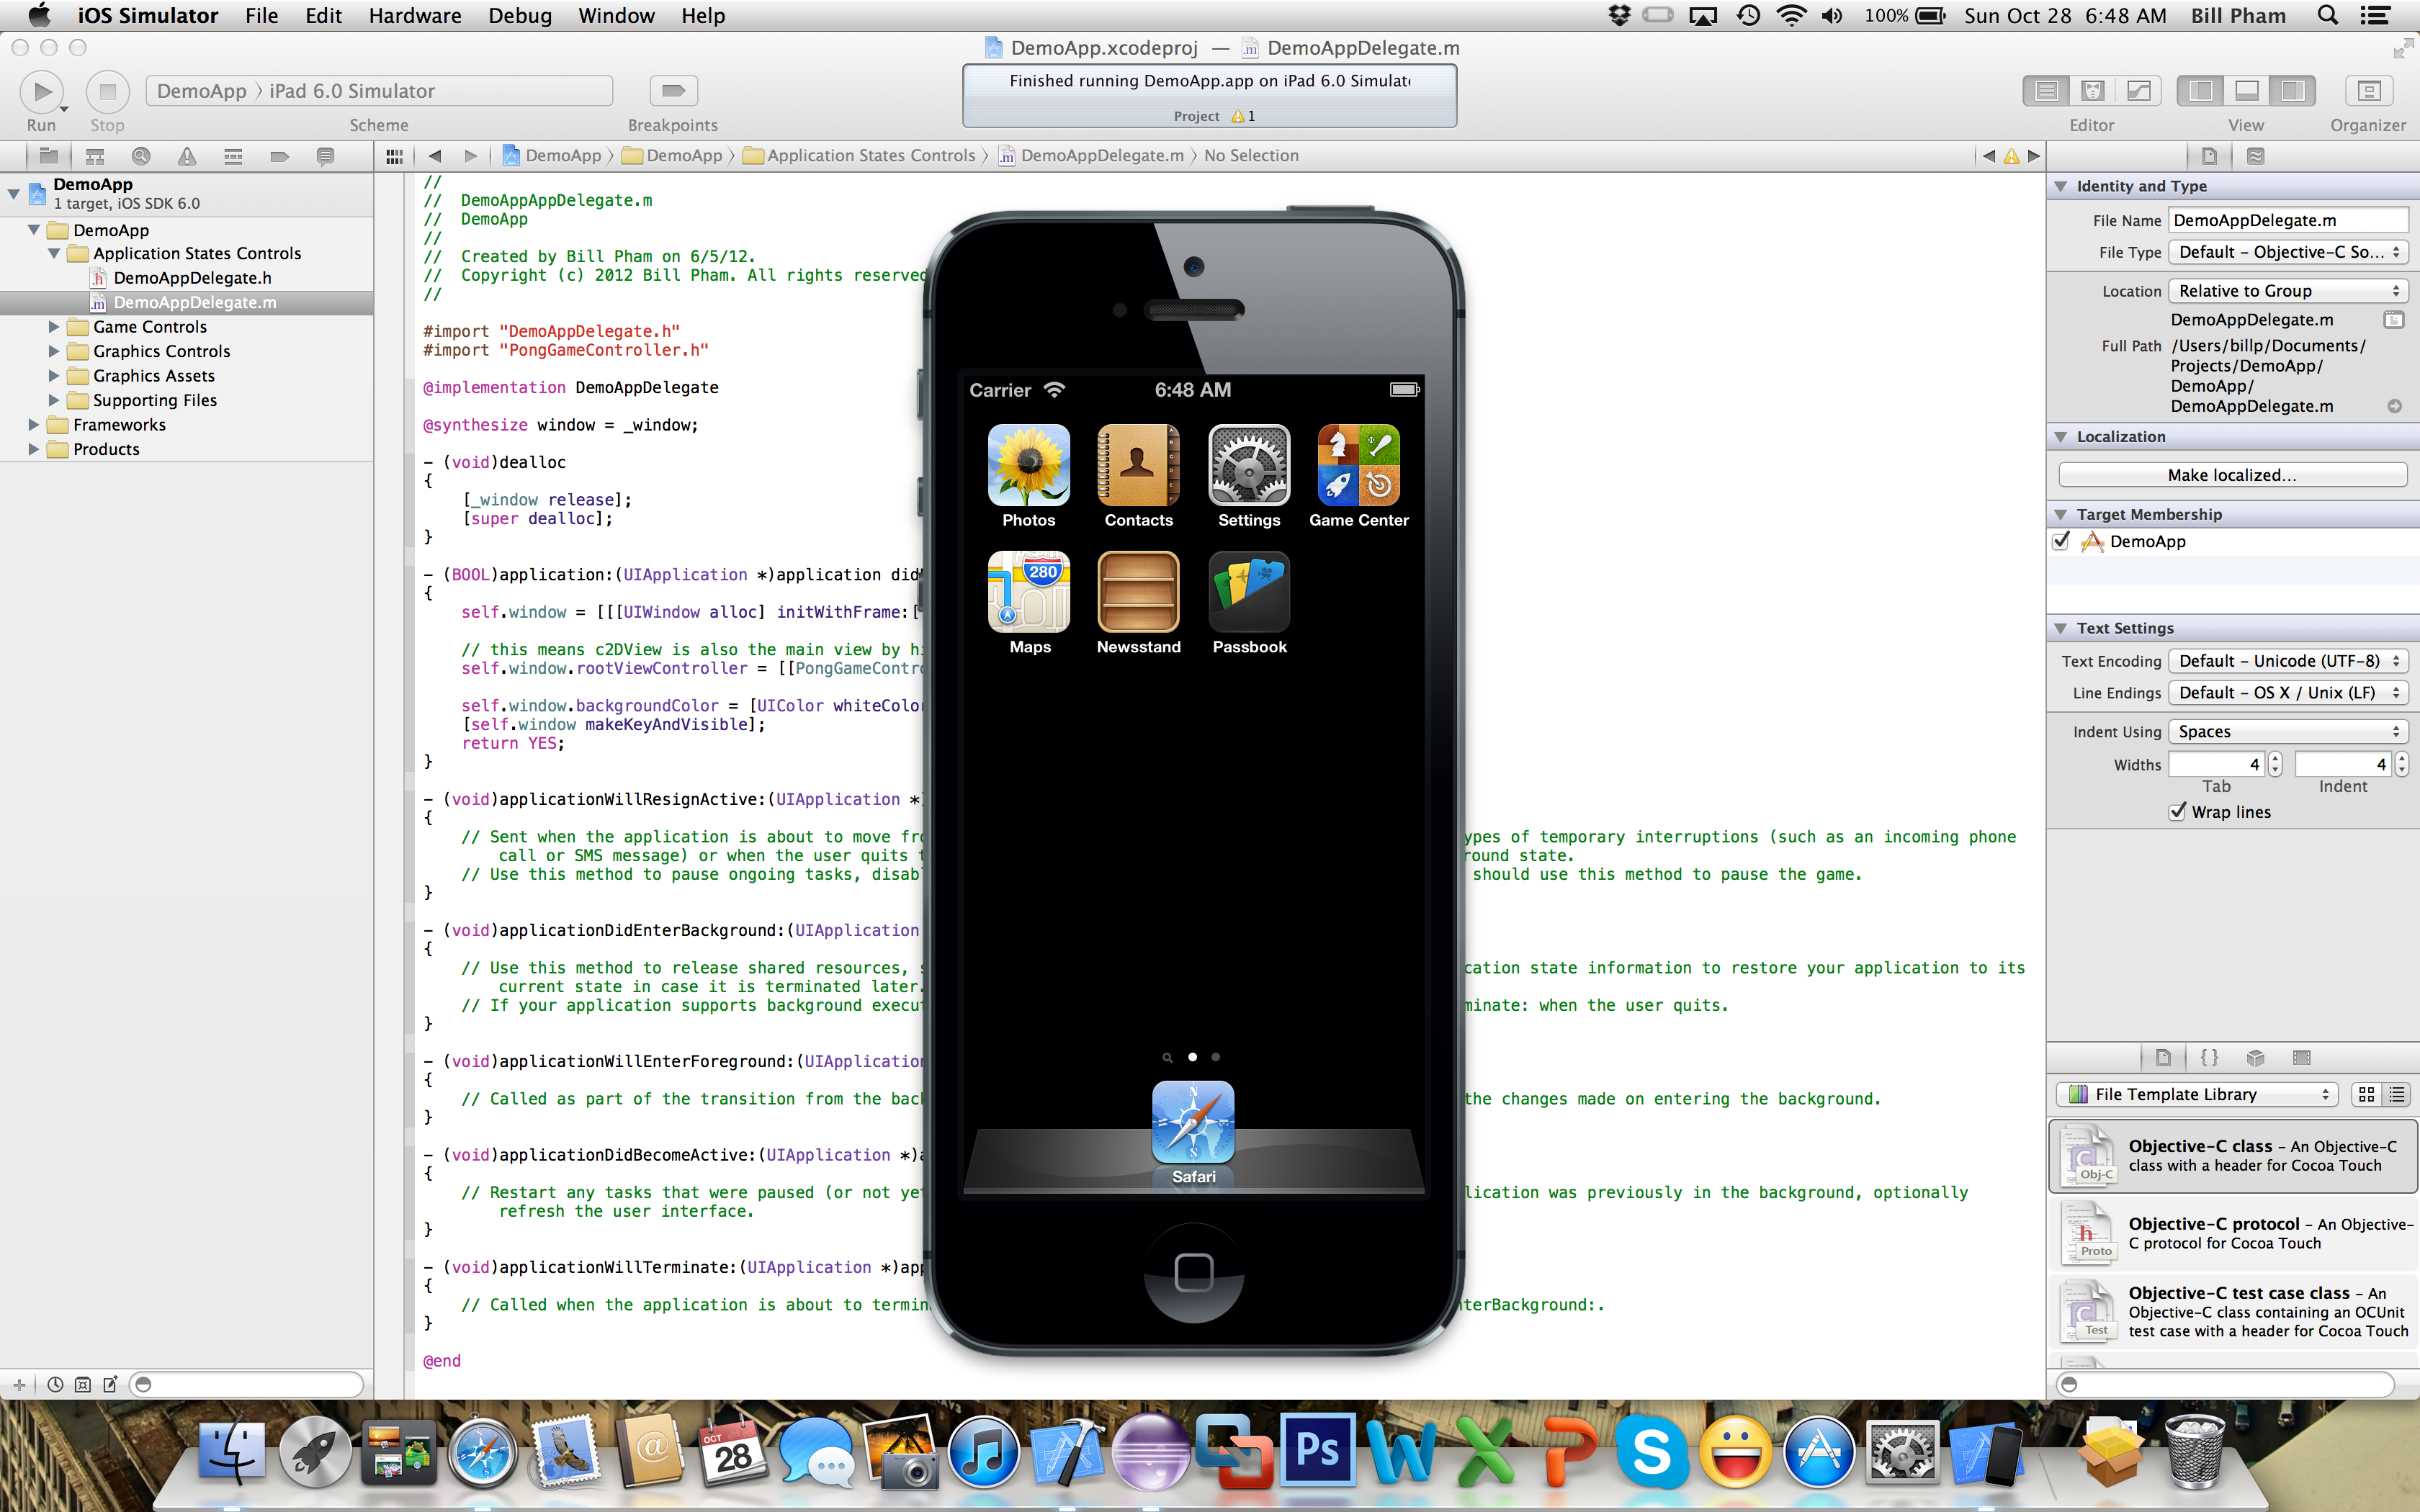The image size is (2420, 1512).
Task: Open the Debug menu
Action: tap(519, 16)
